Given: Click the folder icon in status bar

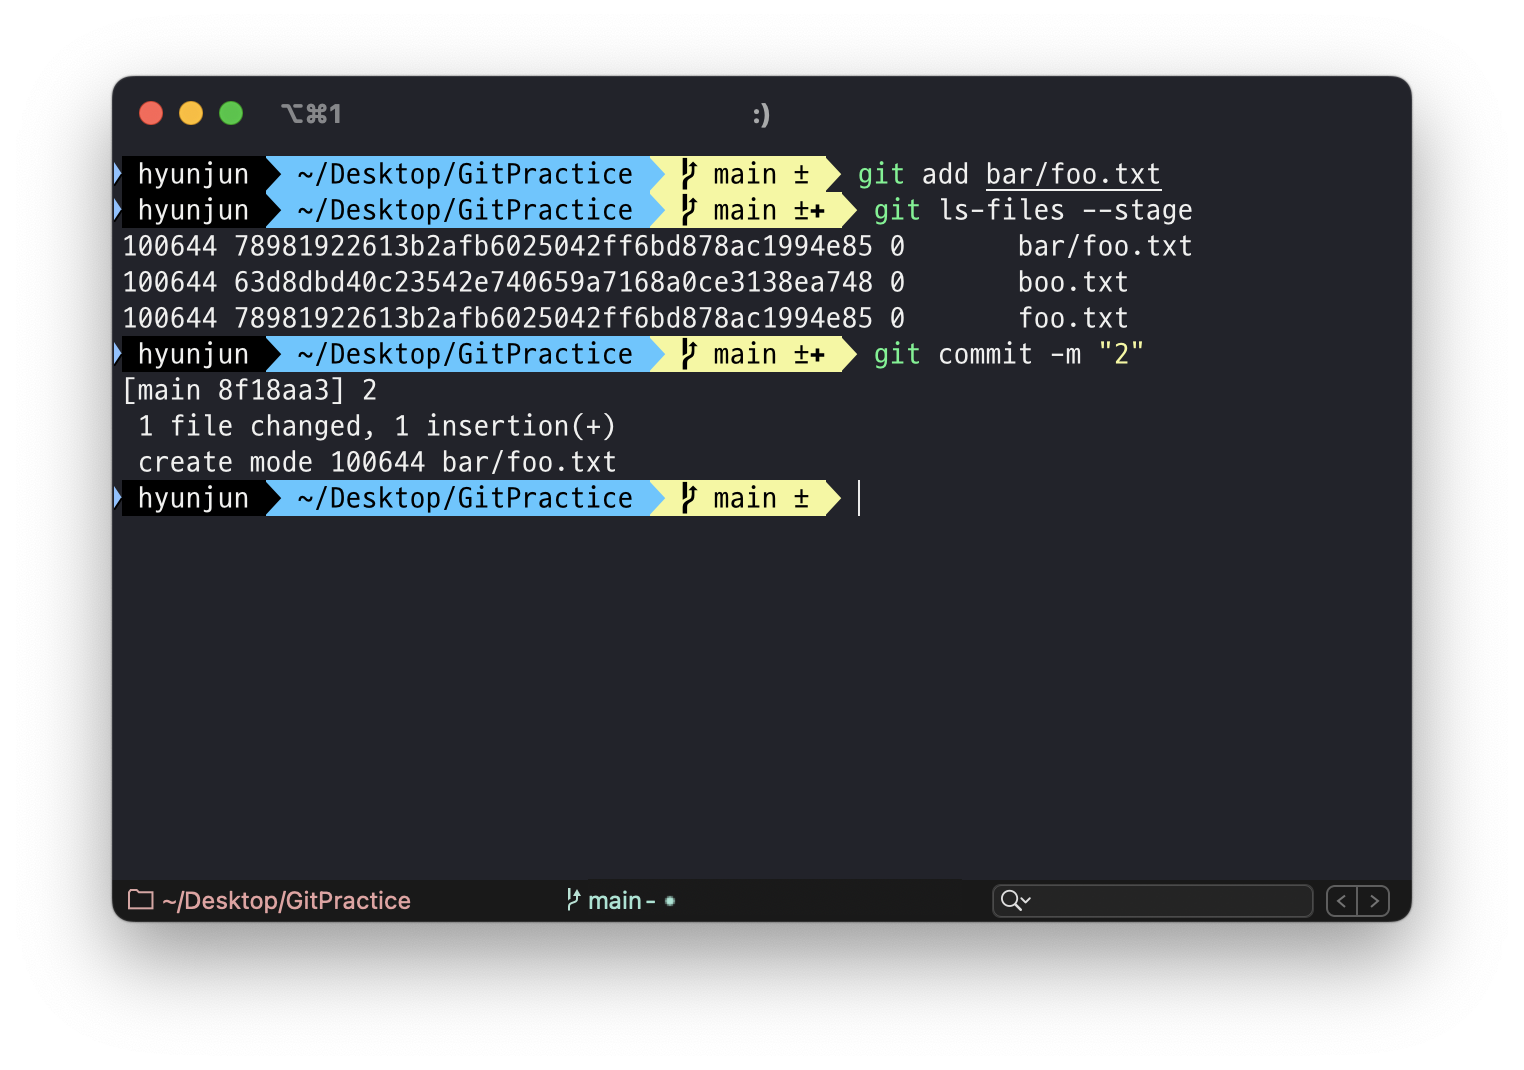Looking at the screenshot, I should coord(141,900).
